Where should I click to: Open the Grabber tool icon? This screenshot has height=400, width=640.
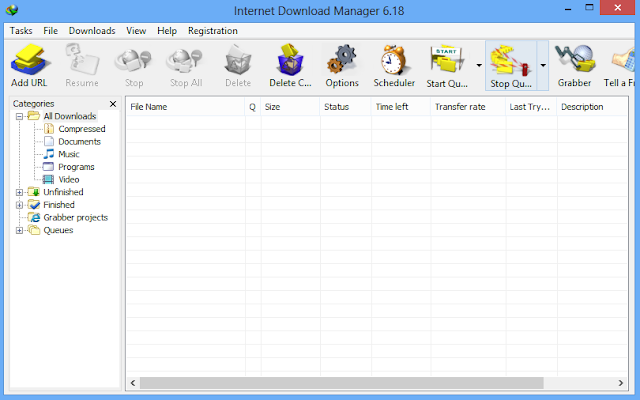click(x=575, y=60)
